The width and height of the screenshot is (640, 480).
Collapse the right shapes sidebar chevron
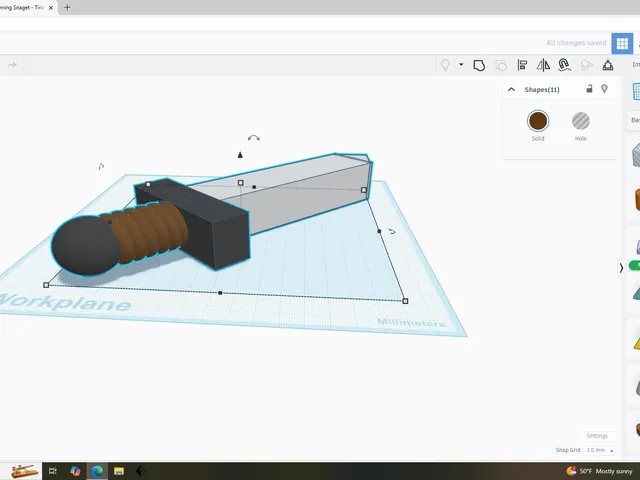(621, 268)
